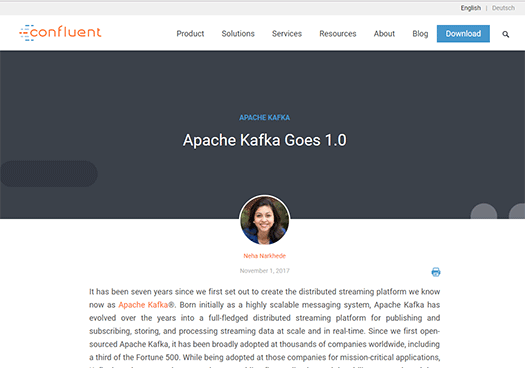Click the author's profile photo
525x368 pixels.
coord(265,220)
